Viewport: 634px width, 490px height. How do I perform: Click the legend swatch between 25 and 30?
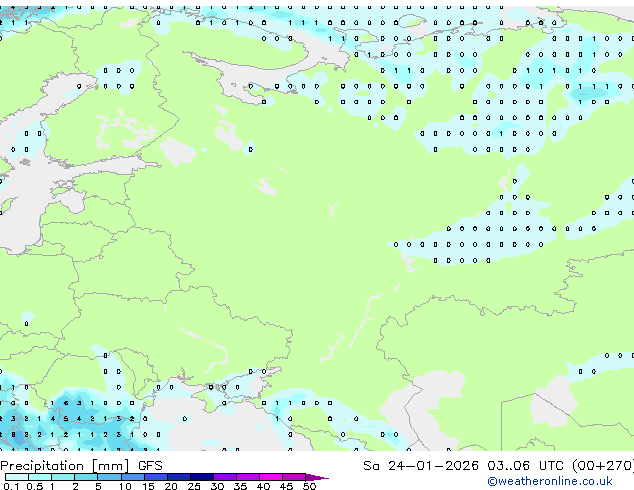click(201, 477)
